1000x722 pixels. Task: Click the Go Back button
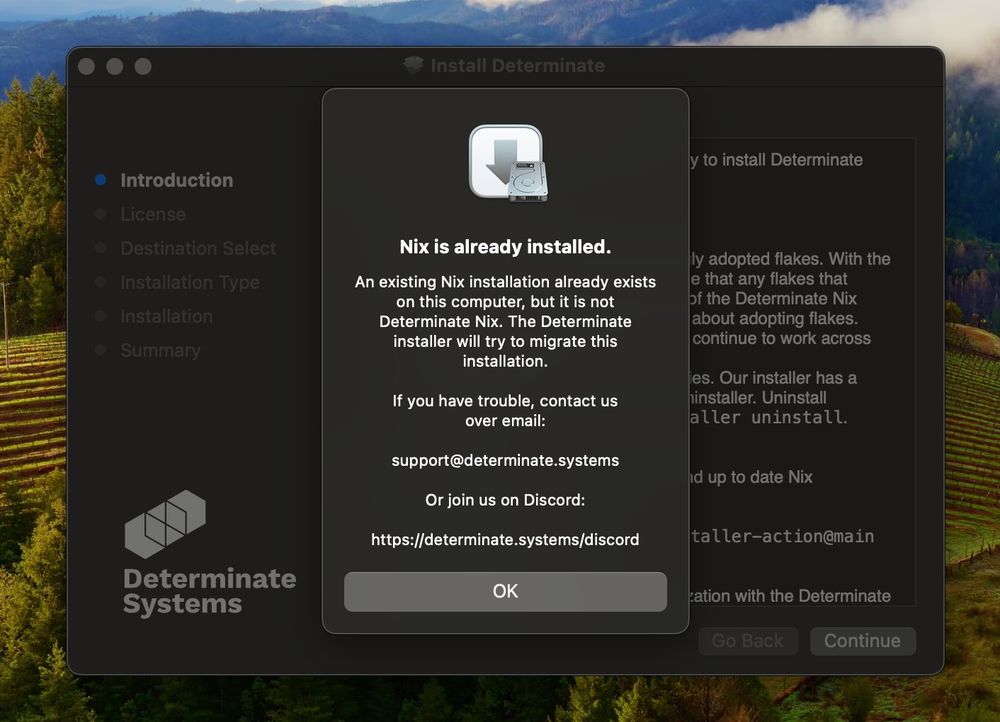point(748,641)
